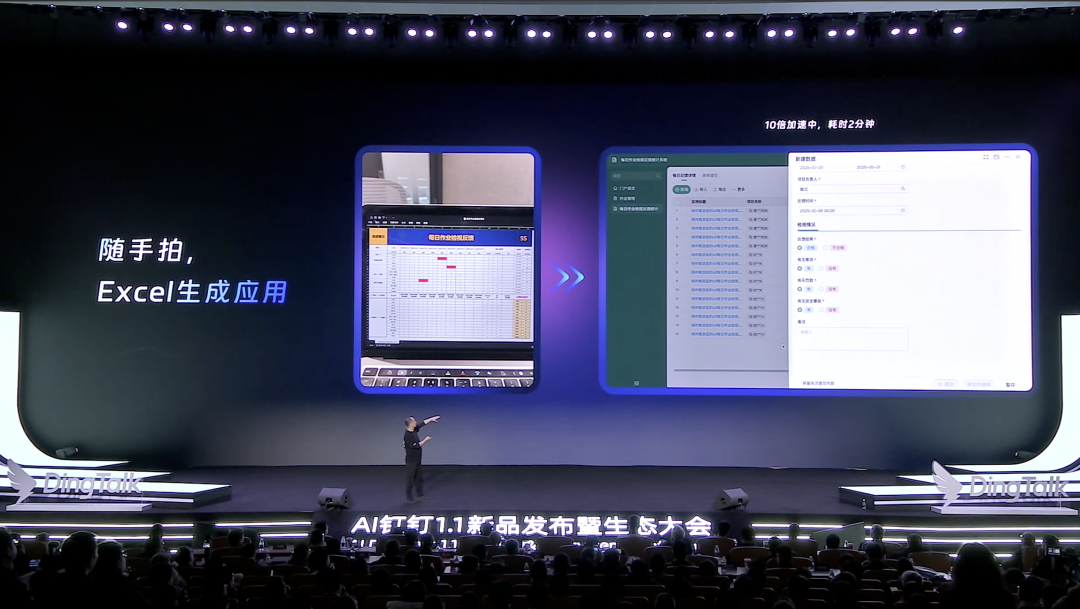Click the 提交并继续 button
The image size is (1080, 609).
click(979, 384)
